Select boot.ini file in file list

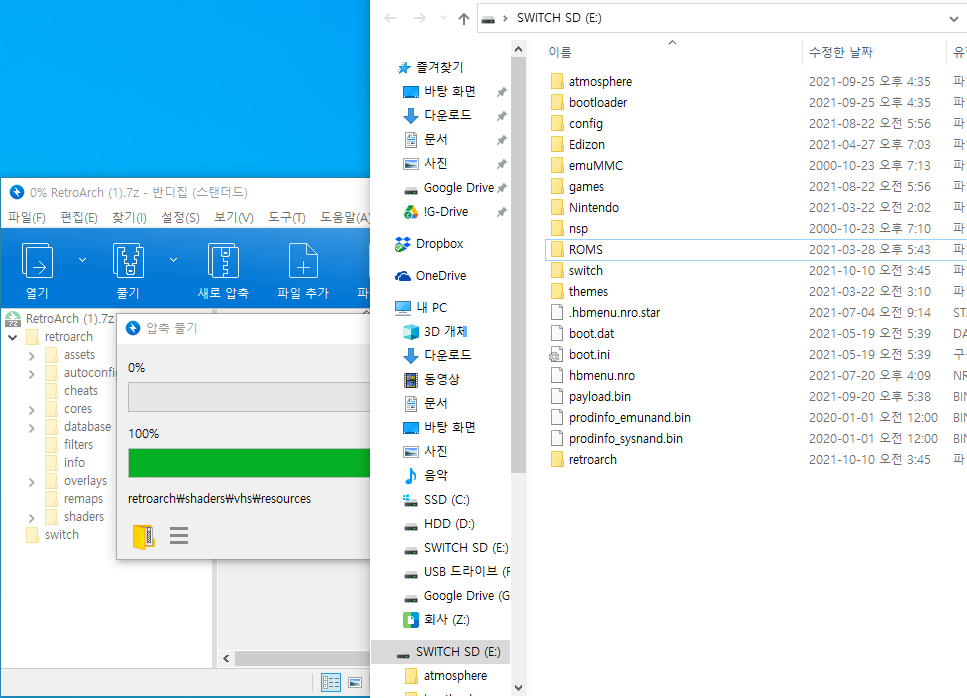click(580, 355)
